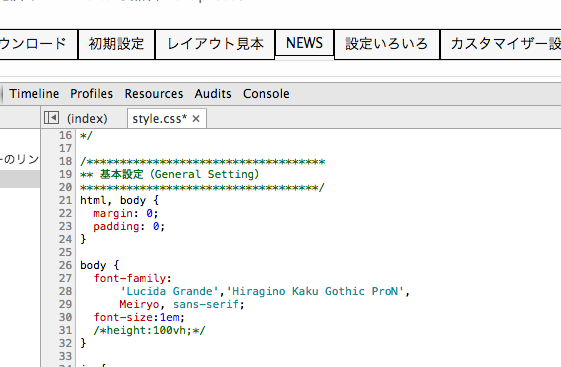This screenshot has width=561, height=367.
Task: Open the 設定いろいろ navigation item
Action: pos(386,44)
